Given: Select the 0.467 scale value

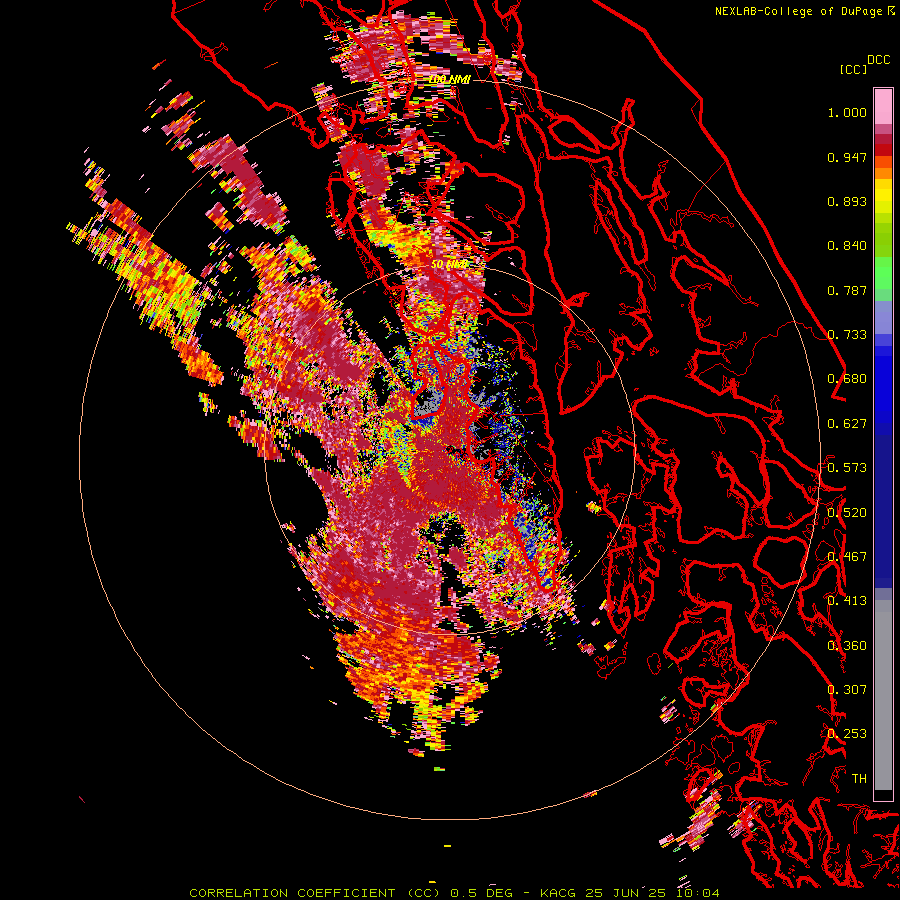Looking at the screenshot, I should (847, 557).
